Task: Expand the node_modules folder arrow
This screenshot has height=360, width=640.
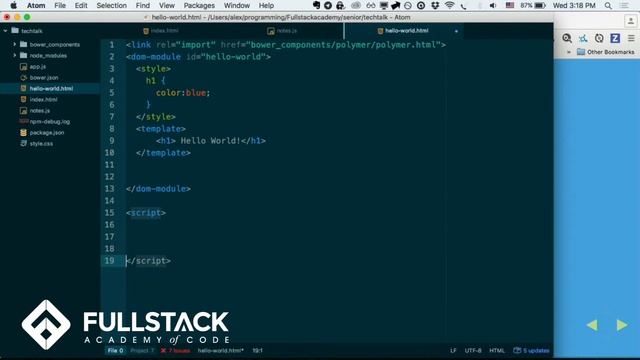Action: [x=15, y=55]
